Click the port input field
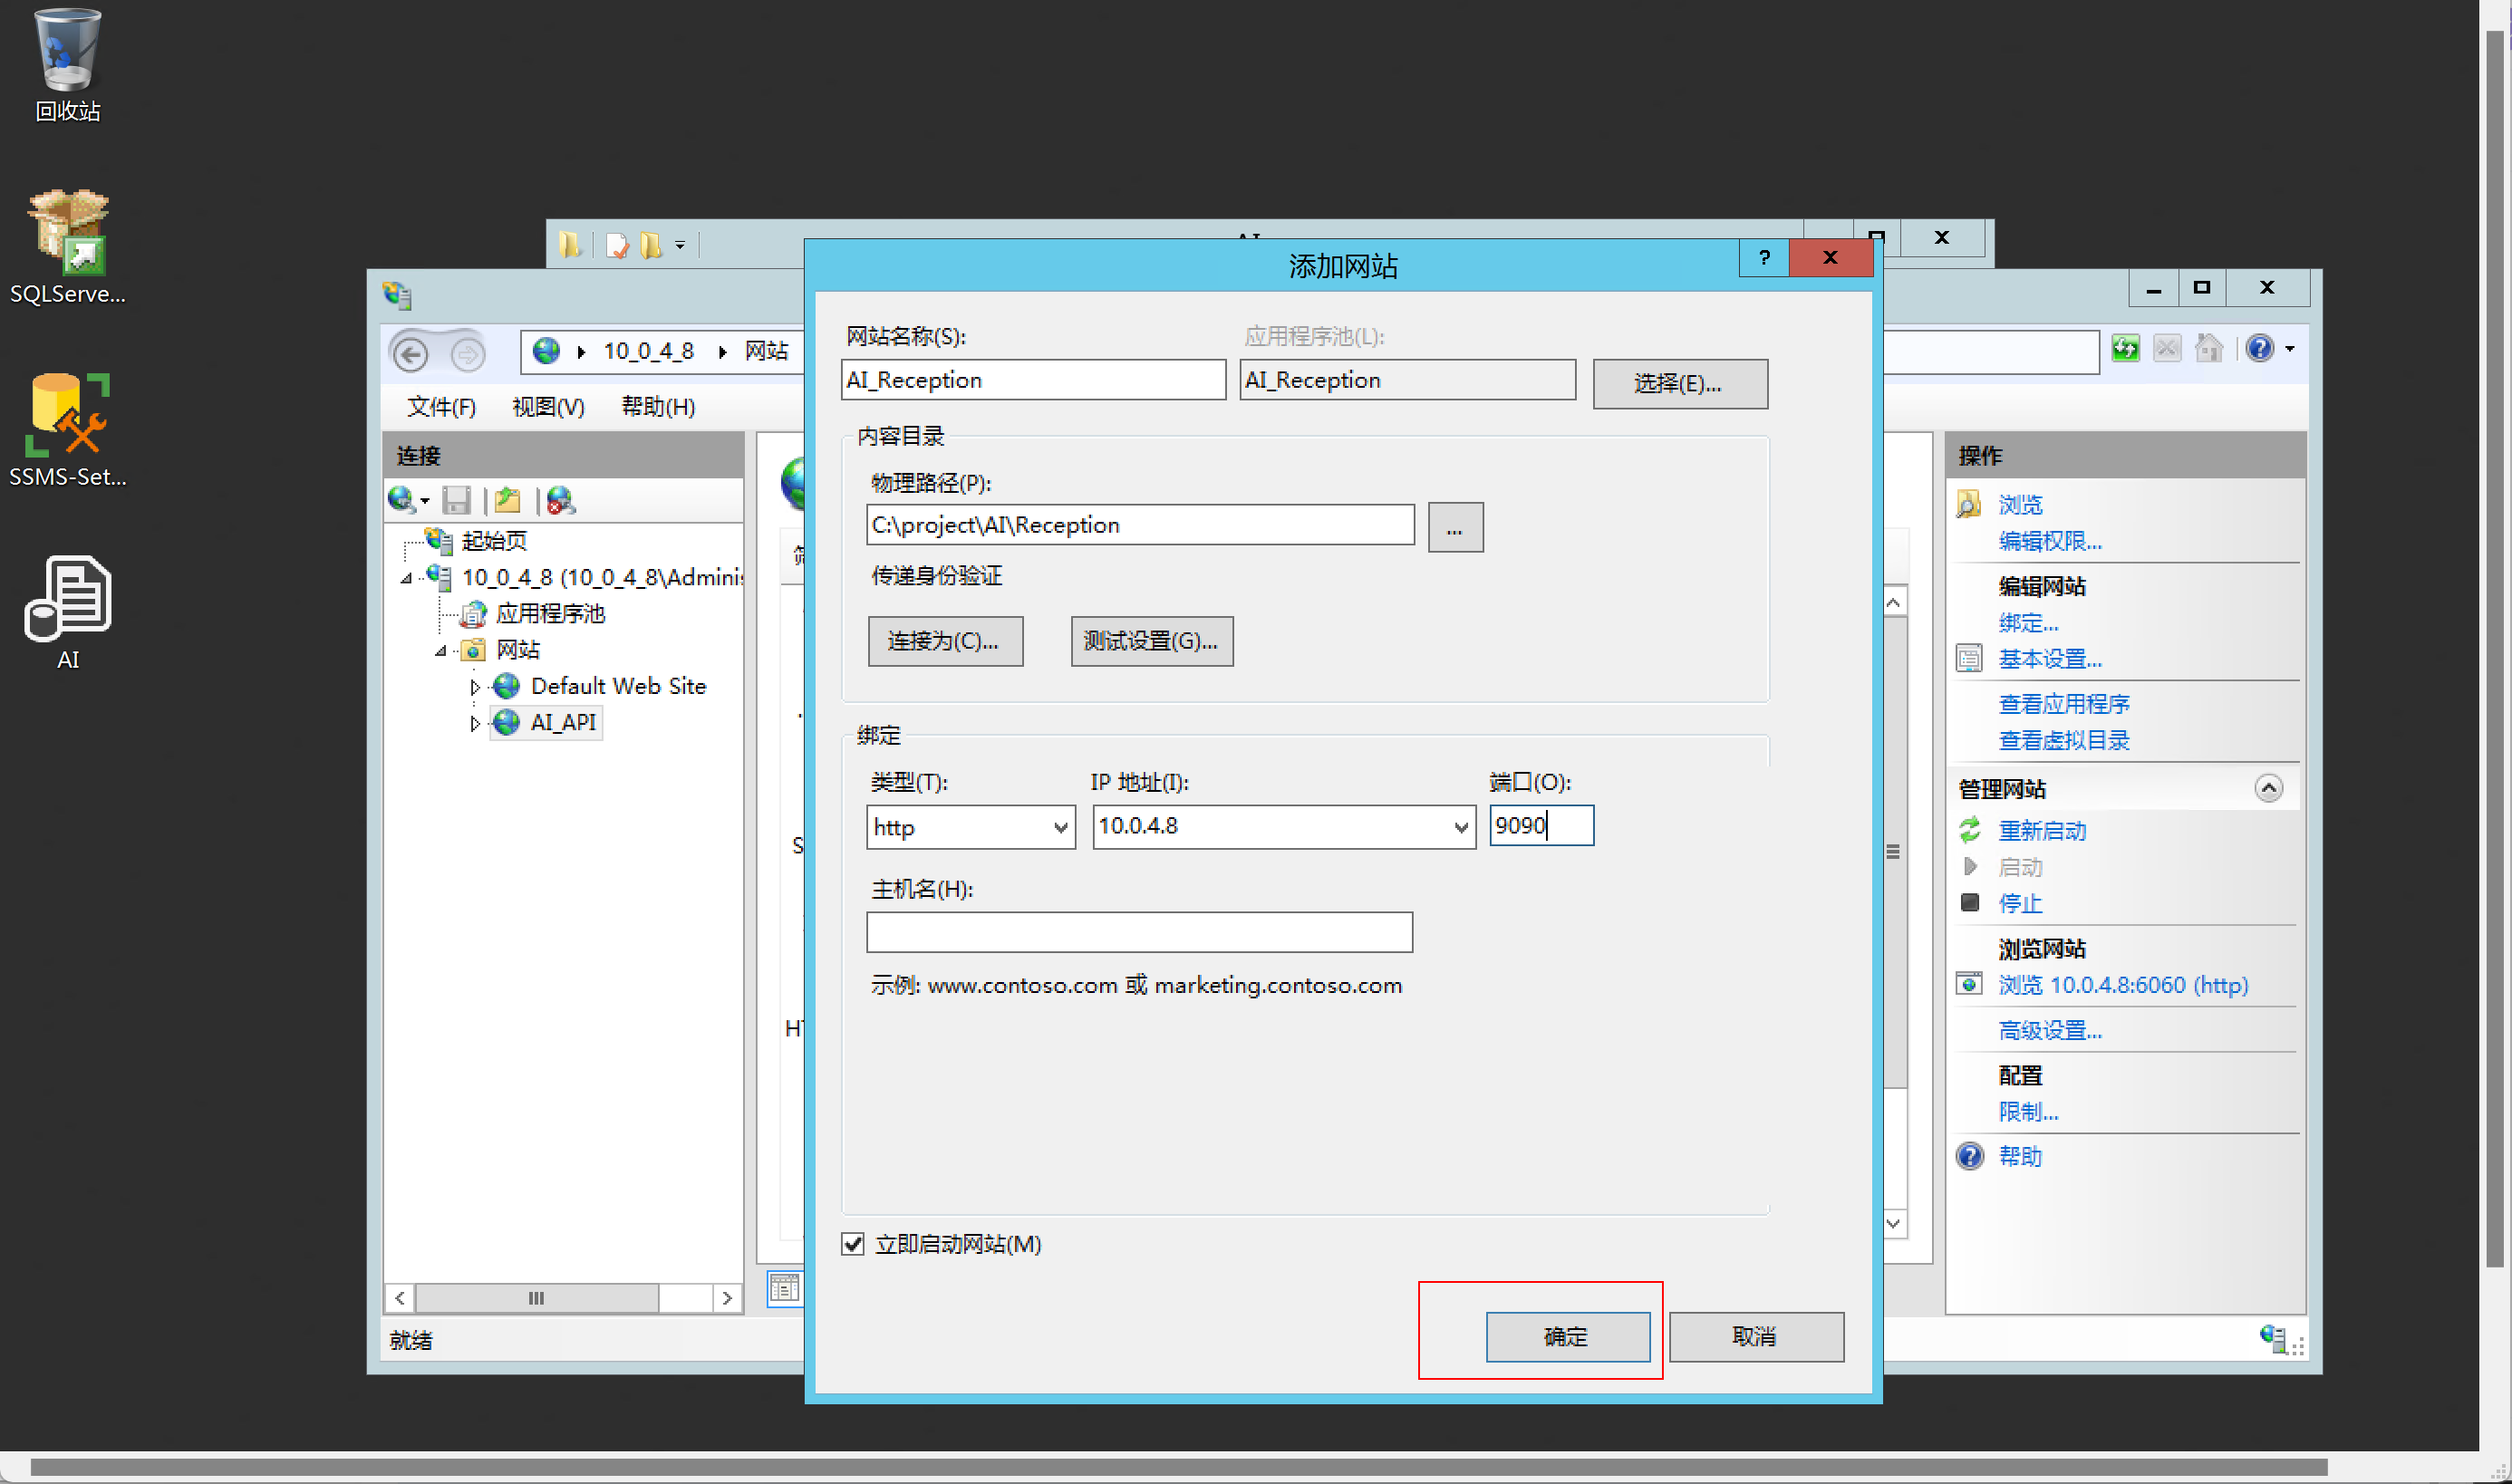2512x1484 pixels. tap(1541, 826)
